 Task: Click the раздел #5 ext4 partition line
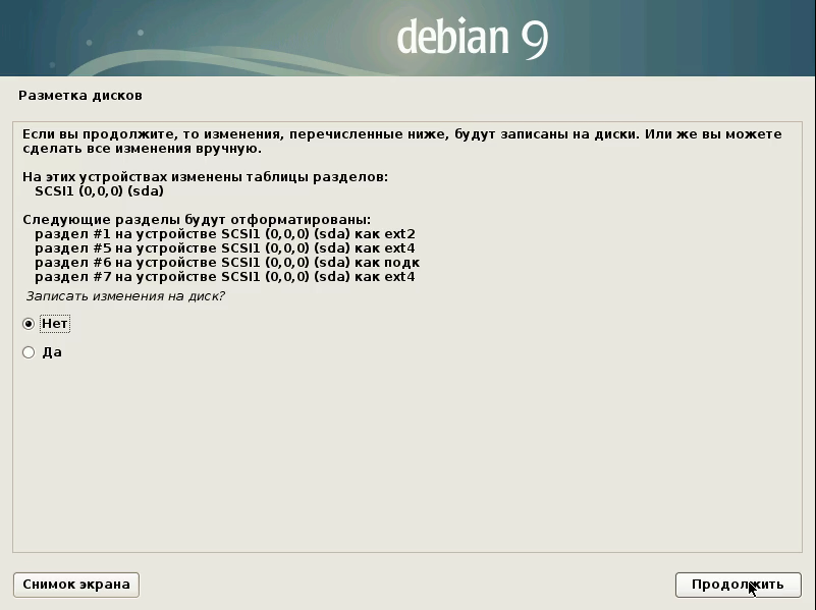point(224,248)
